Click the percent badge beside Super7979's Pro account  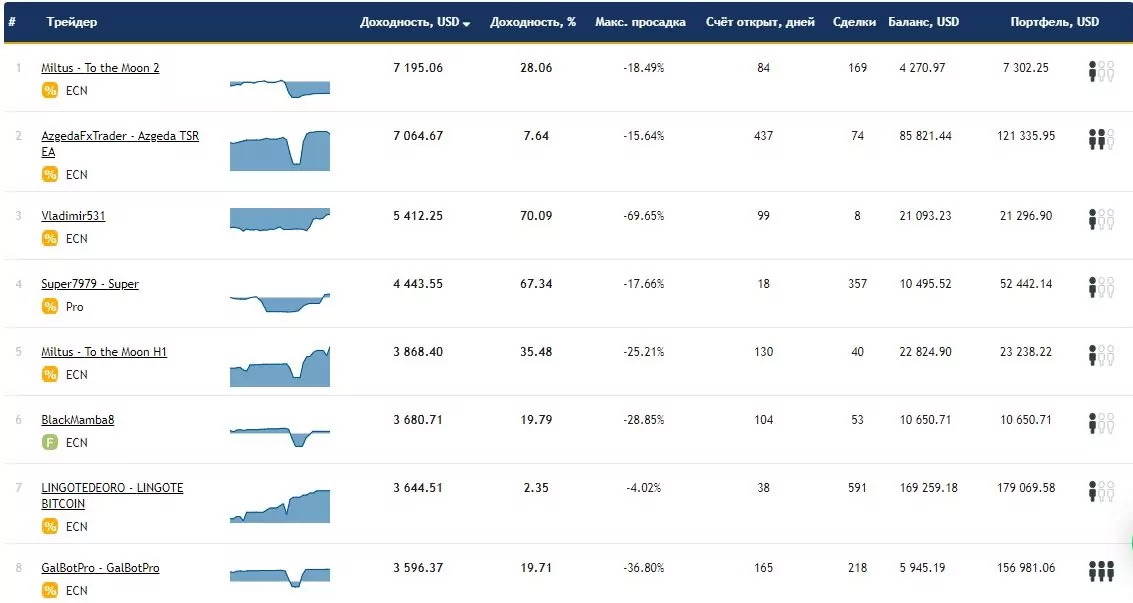(x=50, y=306)
